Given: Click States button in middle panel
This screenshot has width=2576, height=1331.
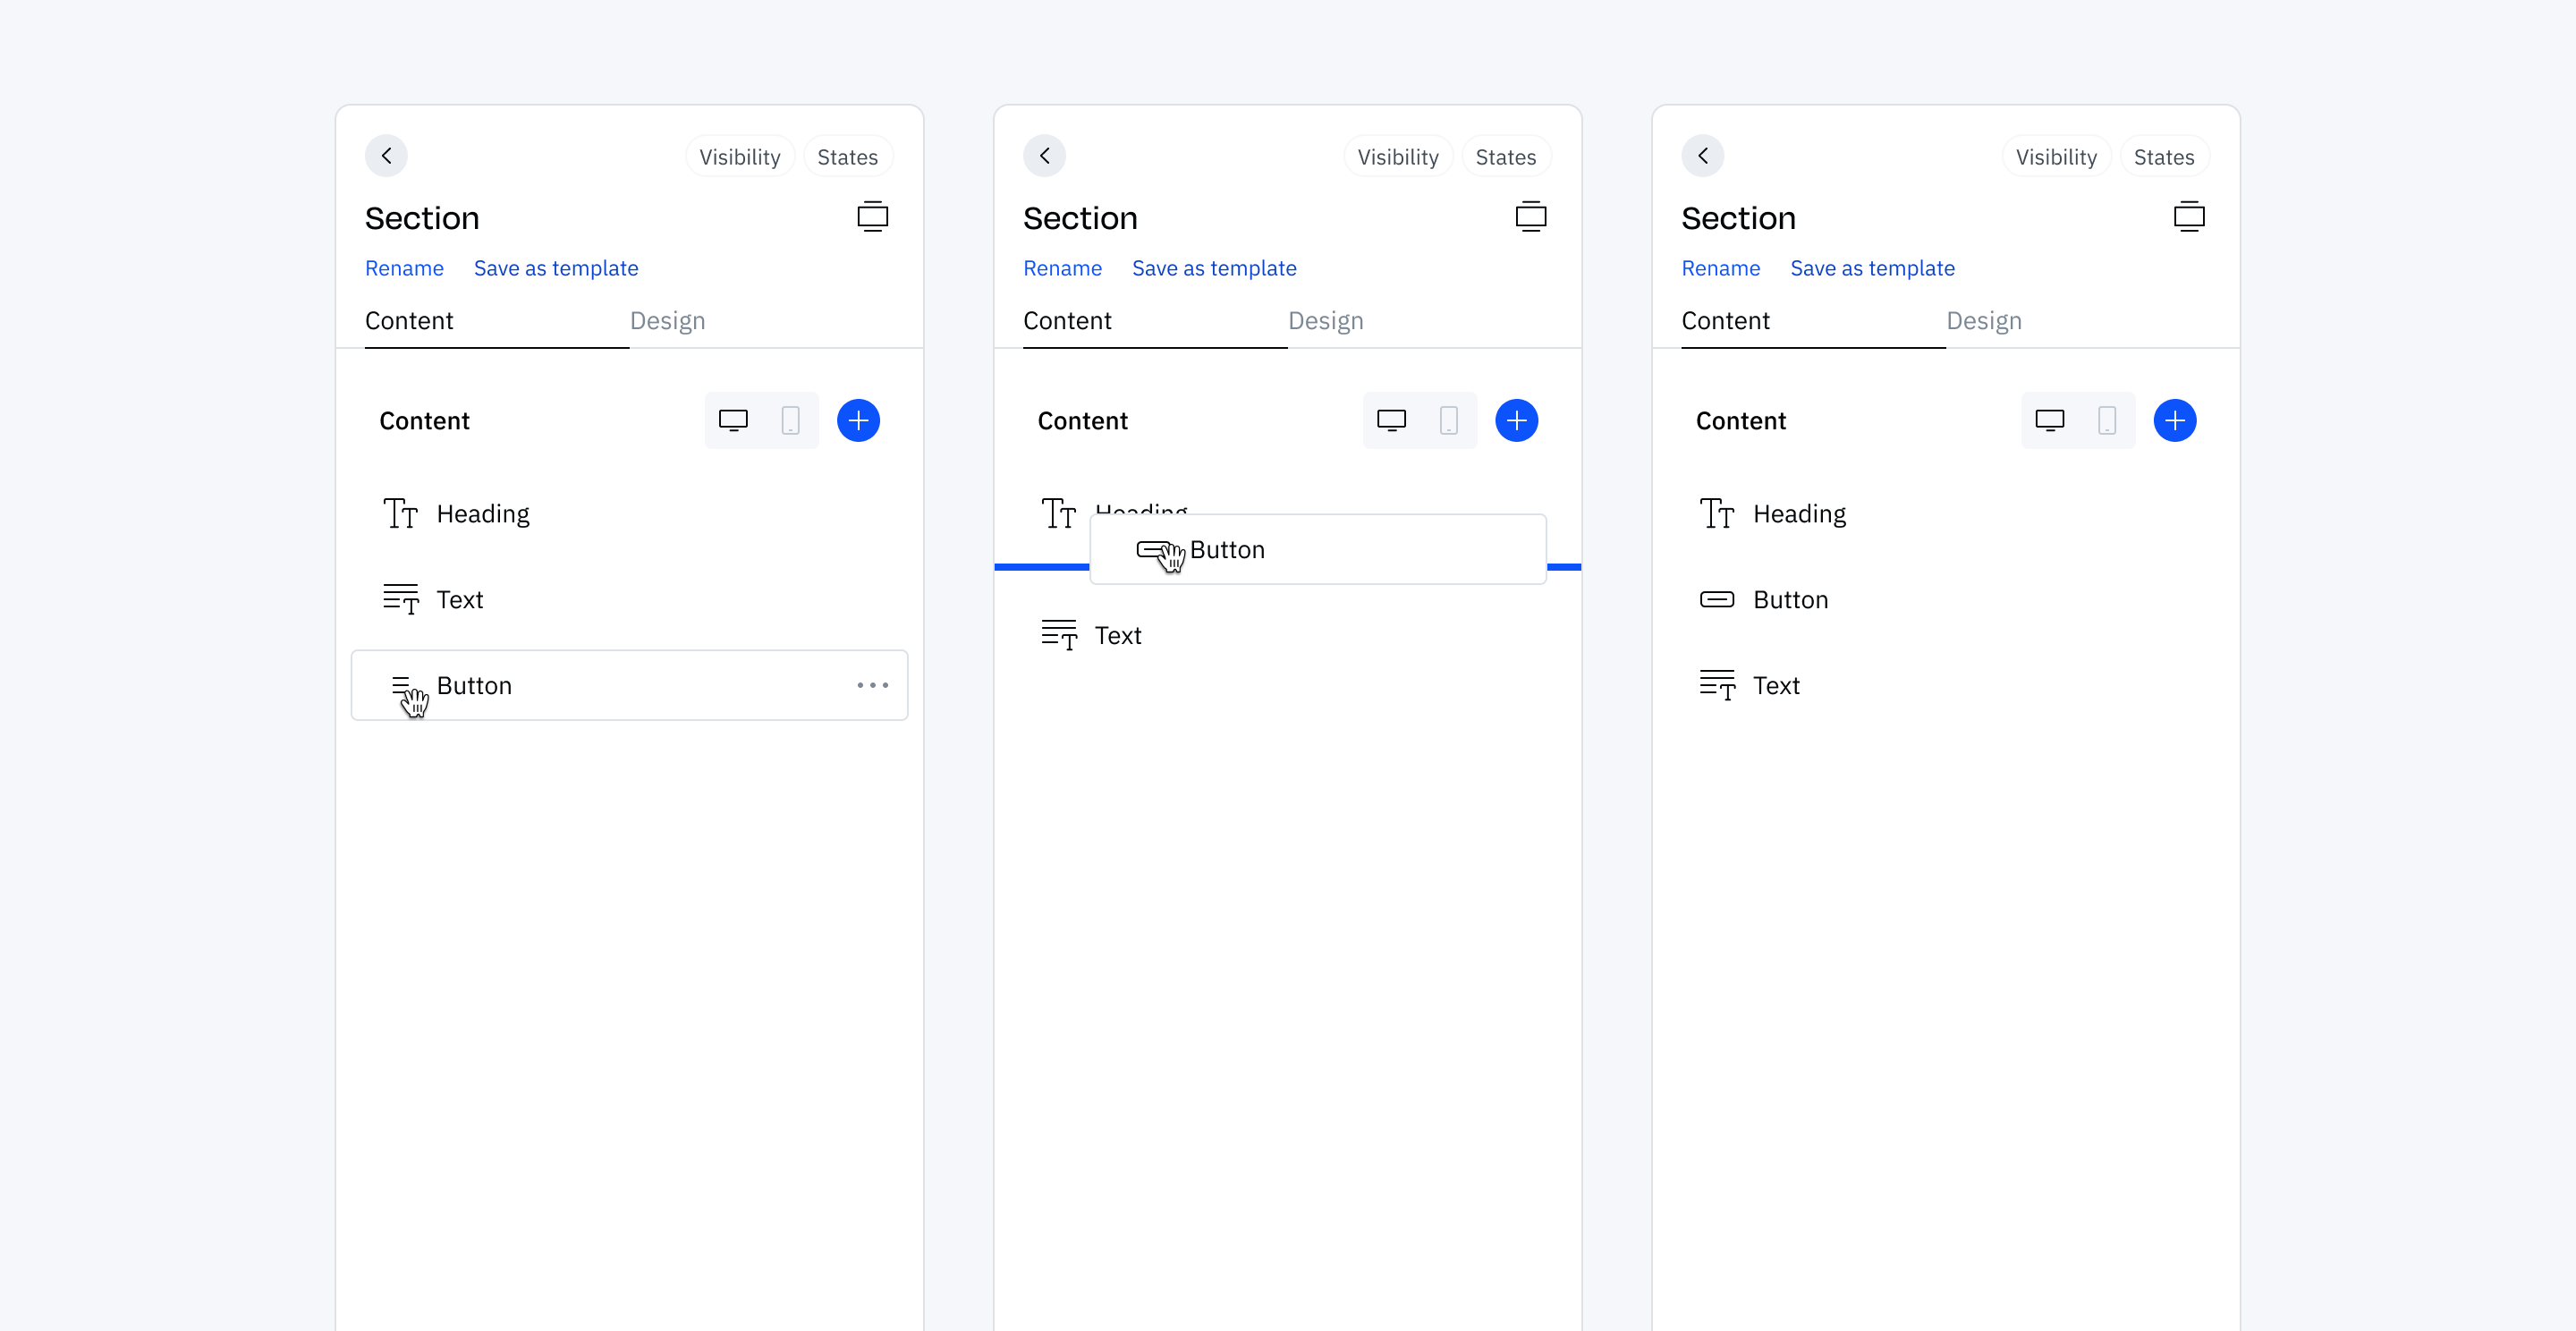Looking at the screenshot, I should [x=1505, y=157].
